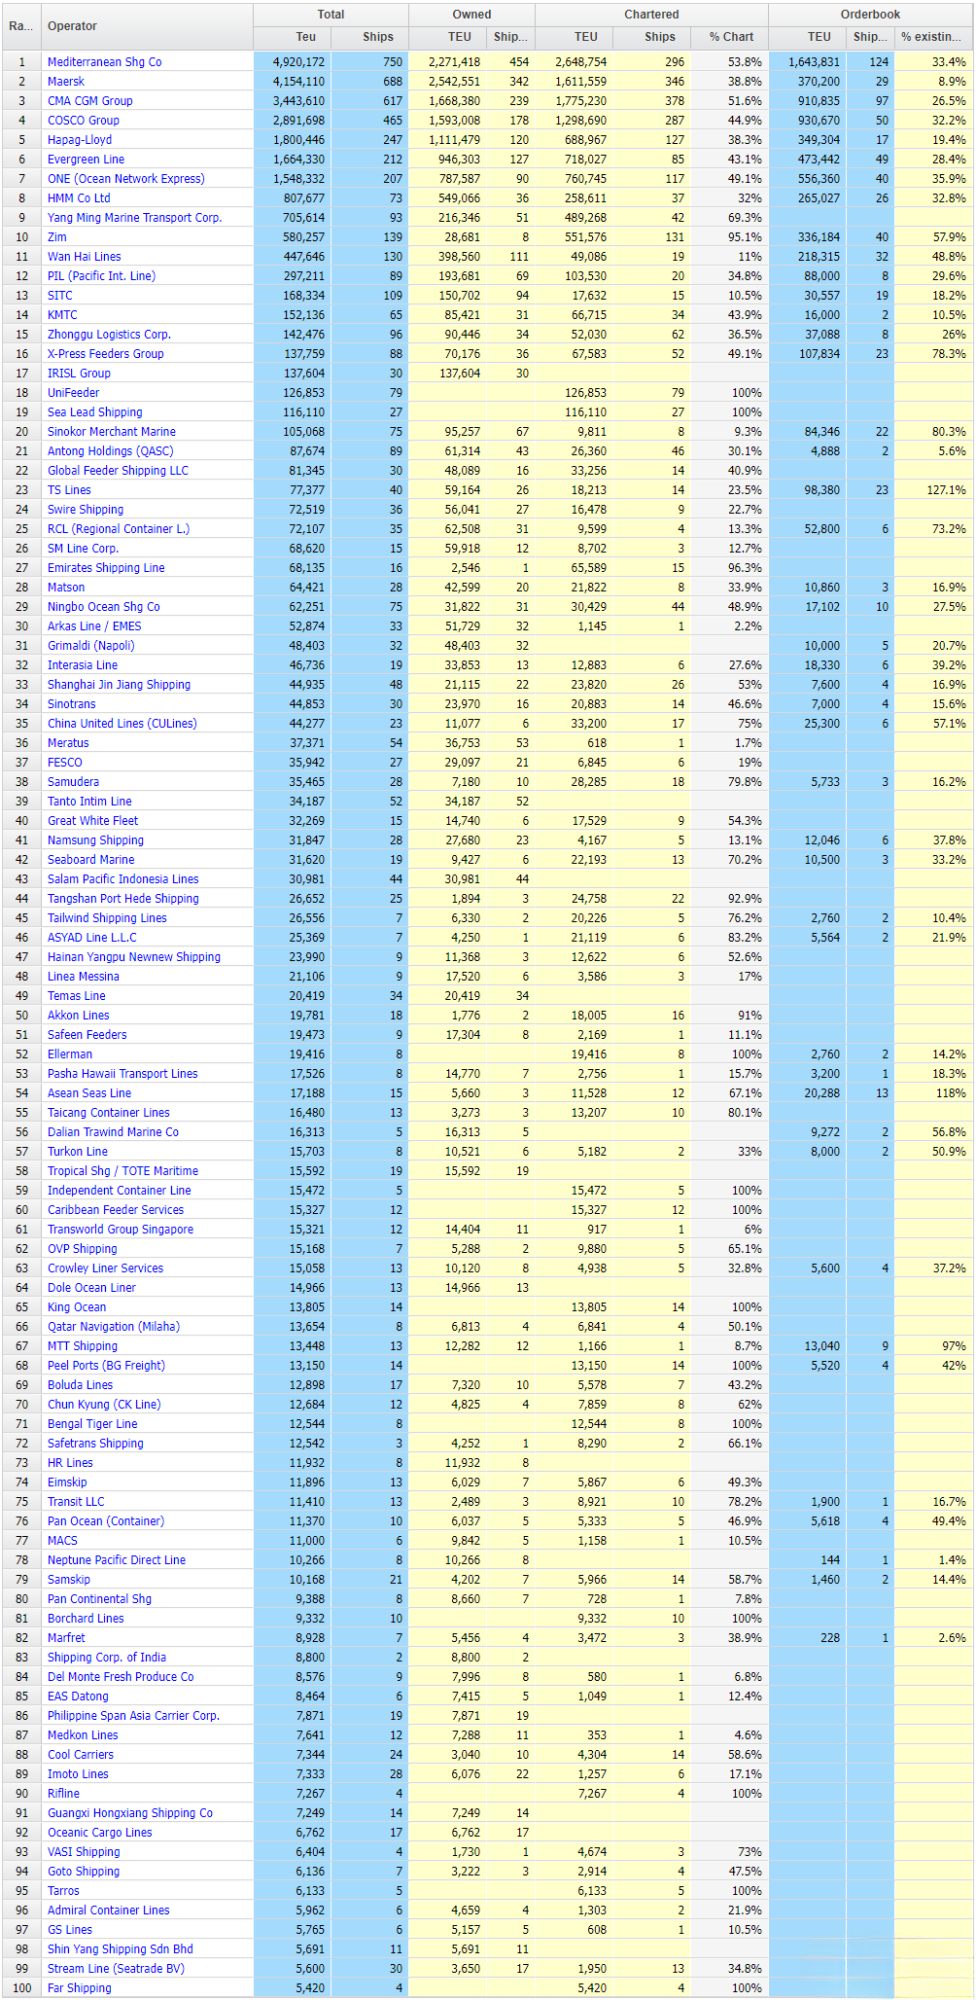Click the Total column group header
Viewport: 976px width, 2000px height.
[331, 15]
